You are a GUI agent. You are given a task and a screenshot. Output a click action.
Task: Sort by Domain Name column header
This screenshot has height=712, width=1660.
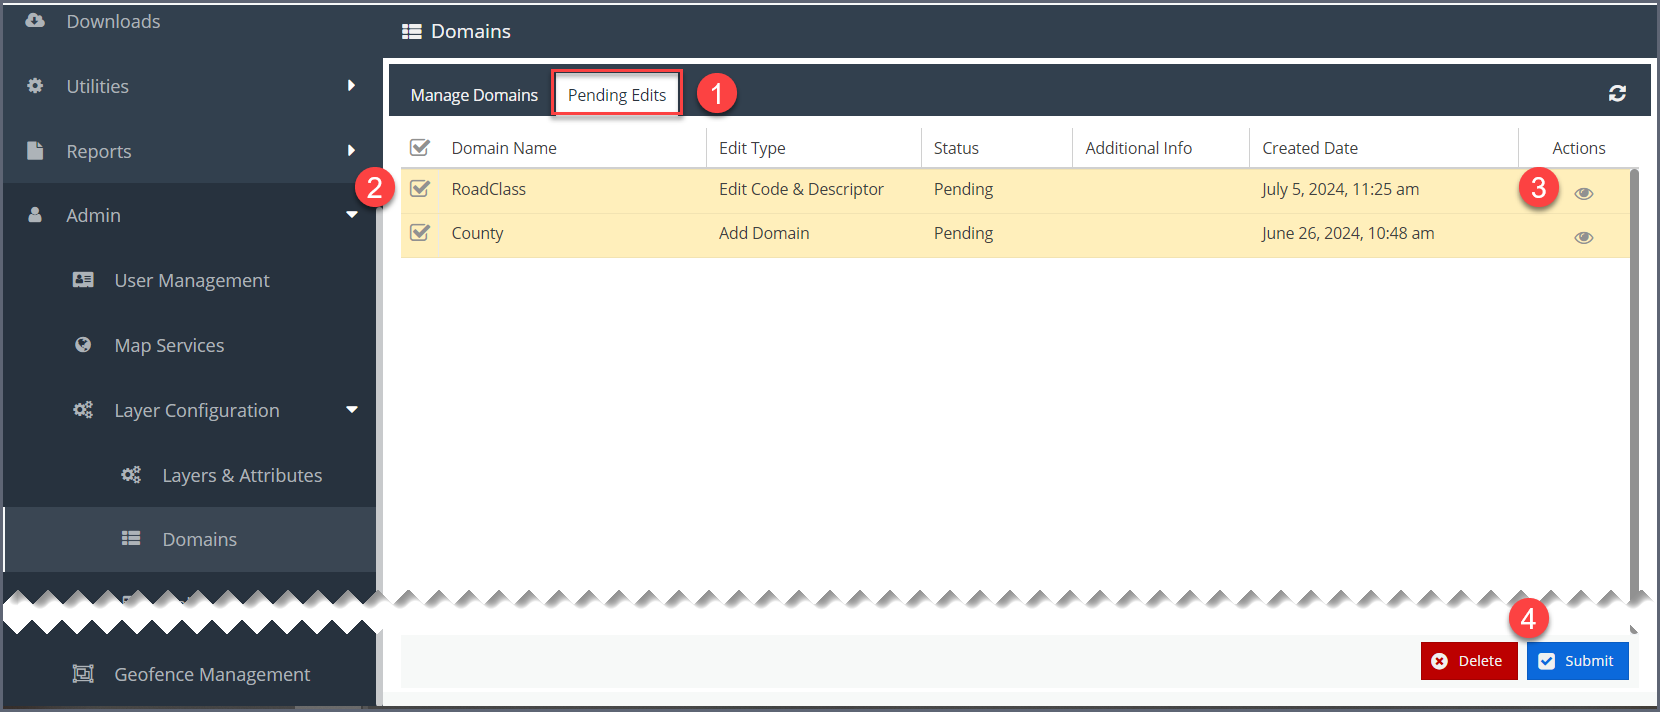pyautogui.click(x=504, y=148)
